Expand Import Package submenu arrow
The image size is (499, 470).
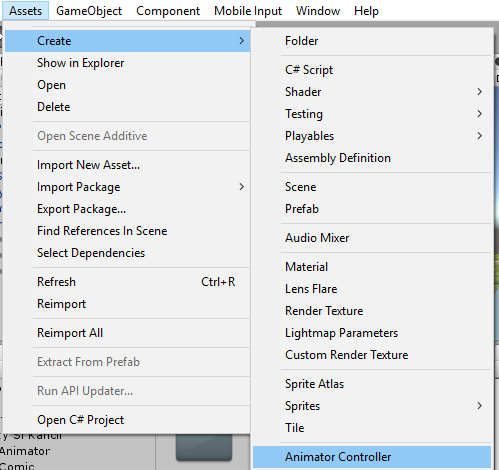(x=242, y=187)
